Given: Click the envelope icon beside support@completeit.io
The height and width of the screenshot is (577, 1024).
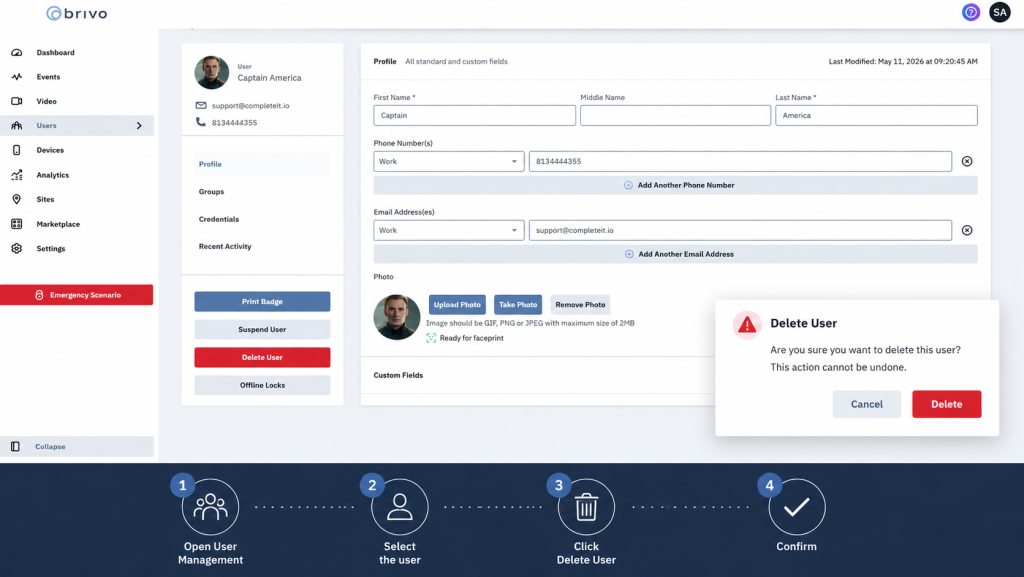Looking at the screenshot, I should (200, 105).
